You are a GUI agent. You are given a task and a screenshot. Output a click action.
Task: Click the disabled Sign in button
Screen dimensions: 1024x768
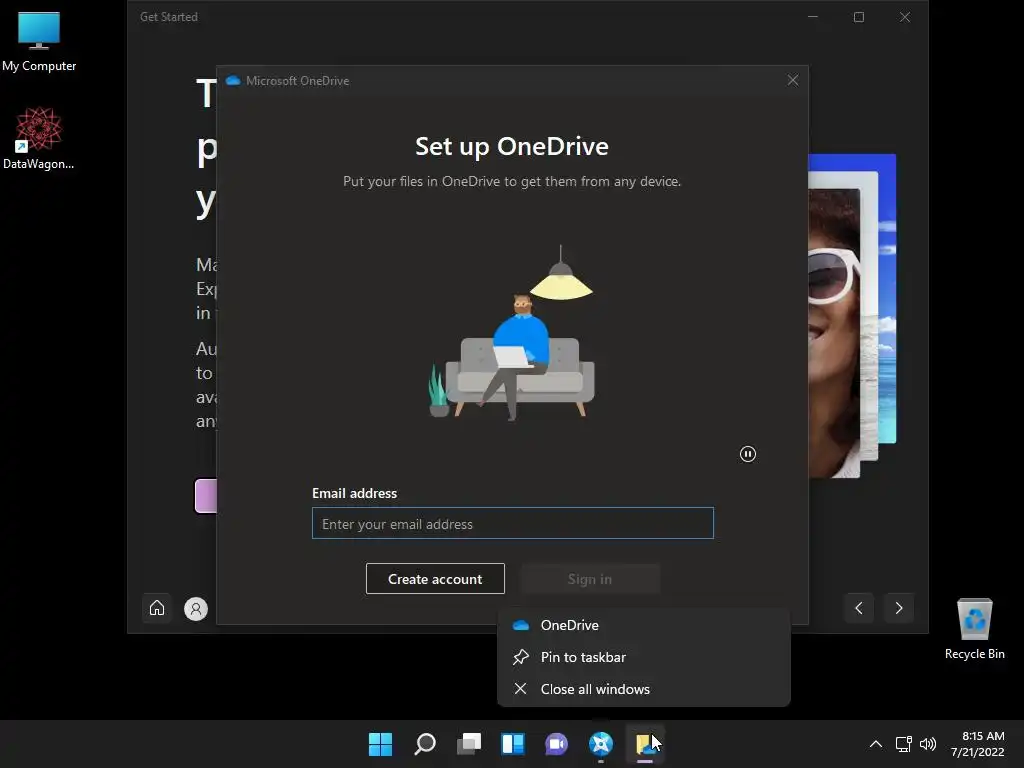(x=590, y=579)
